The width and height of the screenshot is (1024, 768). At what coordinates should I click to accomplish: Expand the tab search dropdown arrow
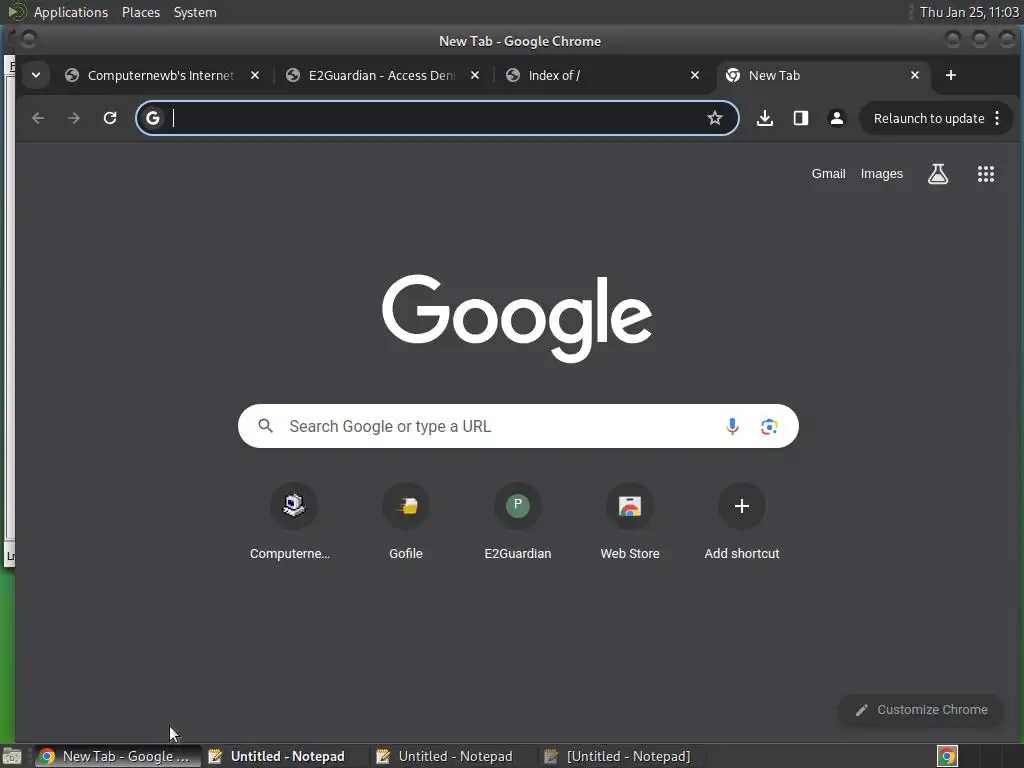(x=36, y=75)
